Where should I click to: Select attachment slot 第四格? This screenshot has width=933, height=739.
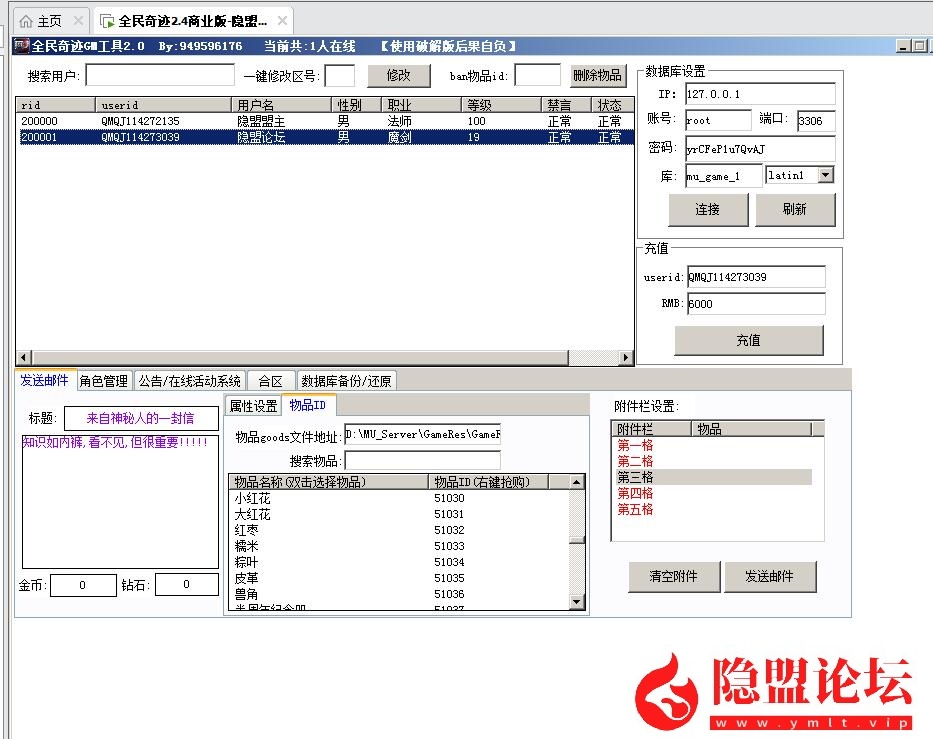point(635,493)
